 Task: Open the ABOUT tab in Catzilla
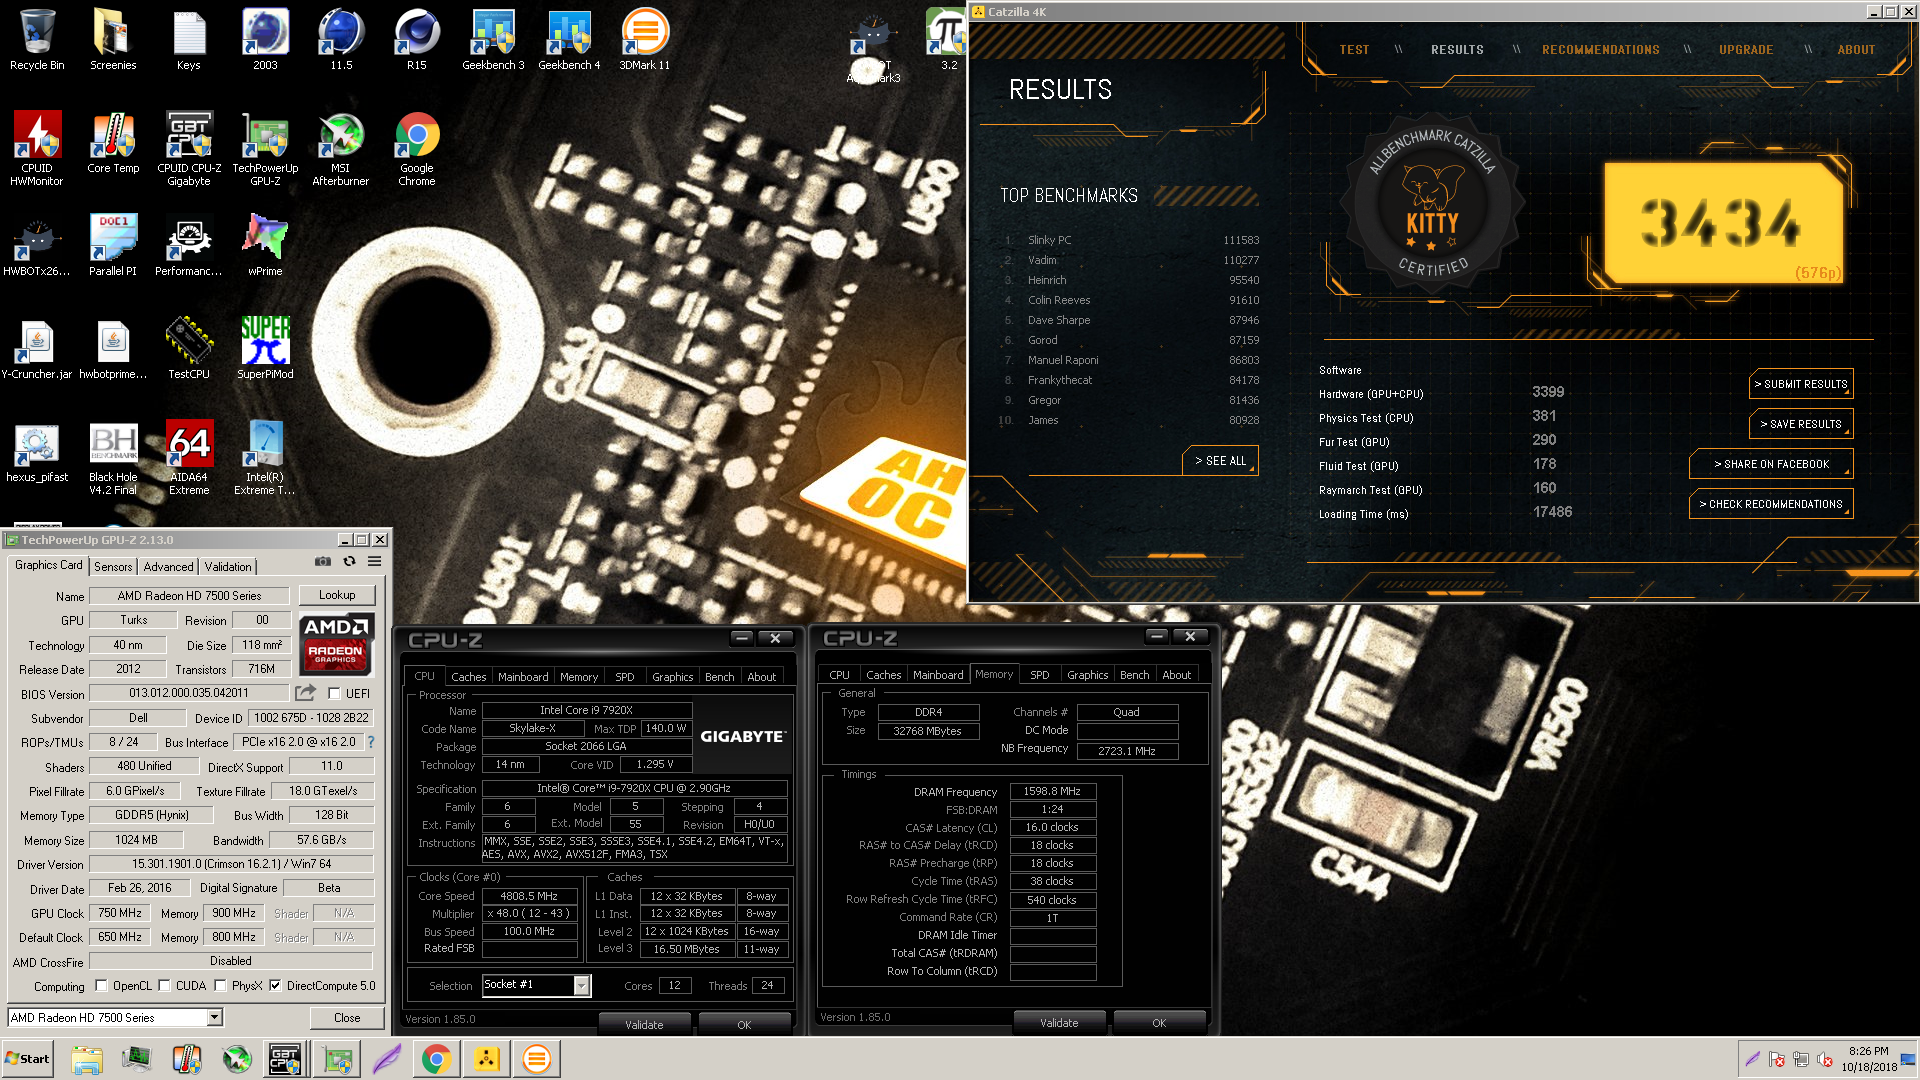[1856, 50]
